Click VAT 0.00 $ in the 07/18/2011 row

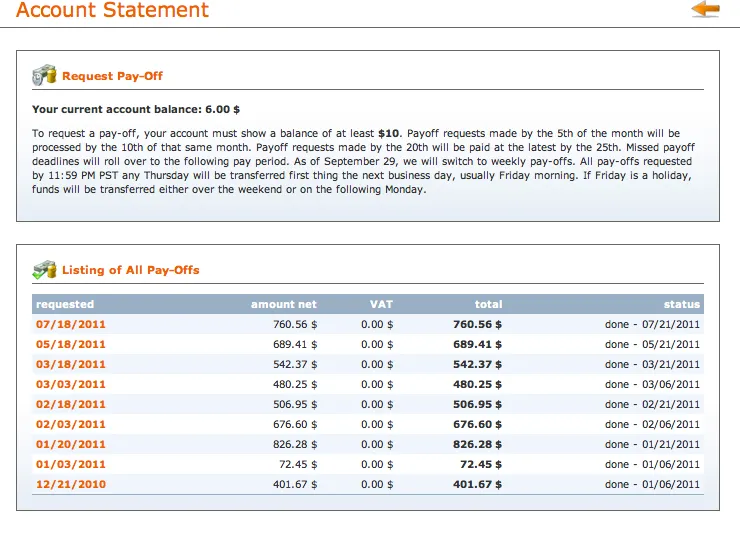coord(377,324)
